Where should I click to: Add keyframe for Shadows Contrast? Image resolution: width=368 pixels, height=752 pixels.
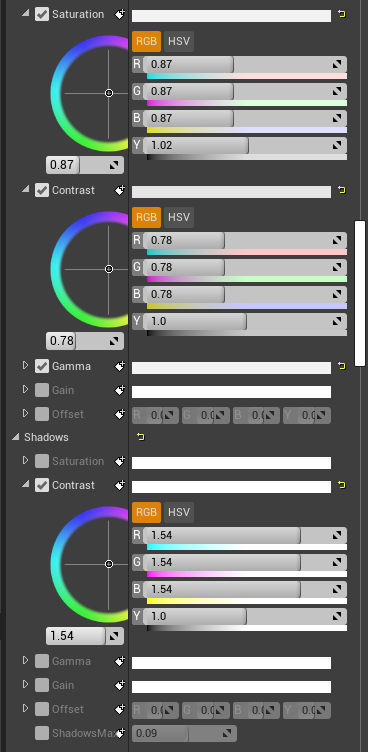coord(119,485)
